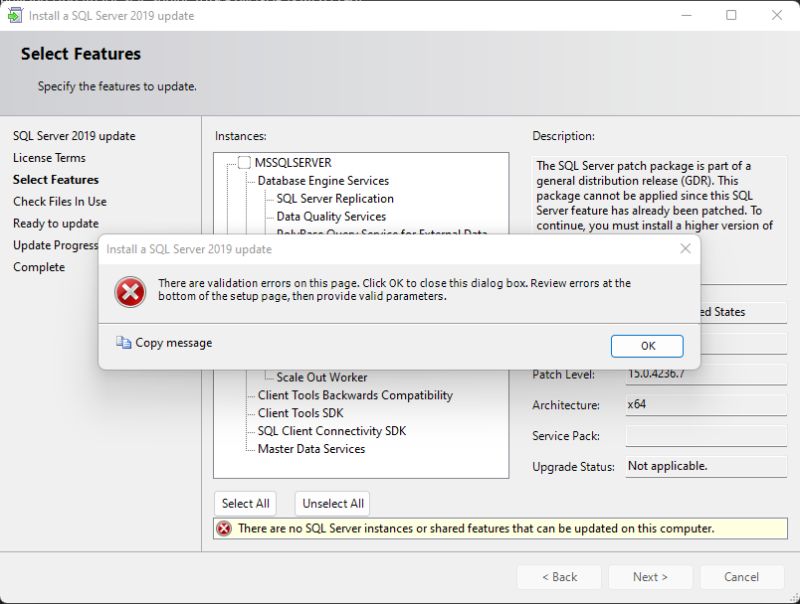
Task: Open License Terms in the left navigation
Action: click(49, 157)
